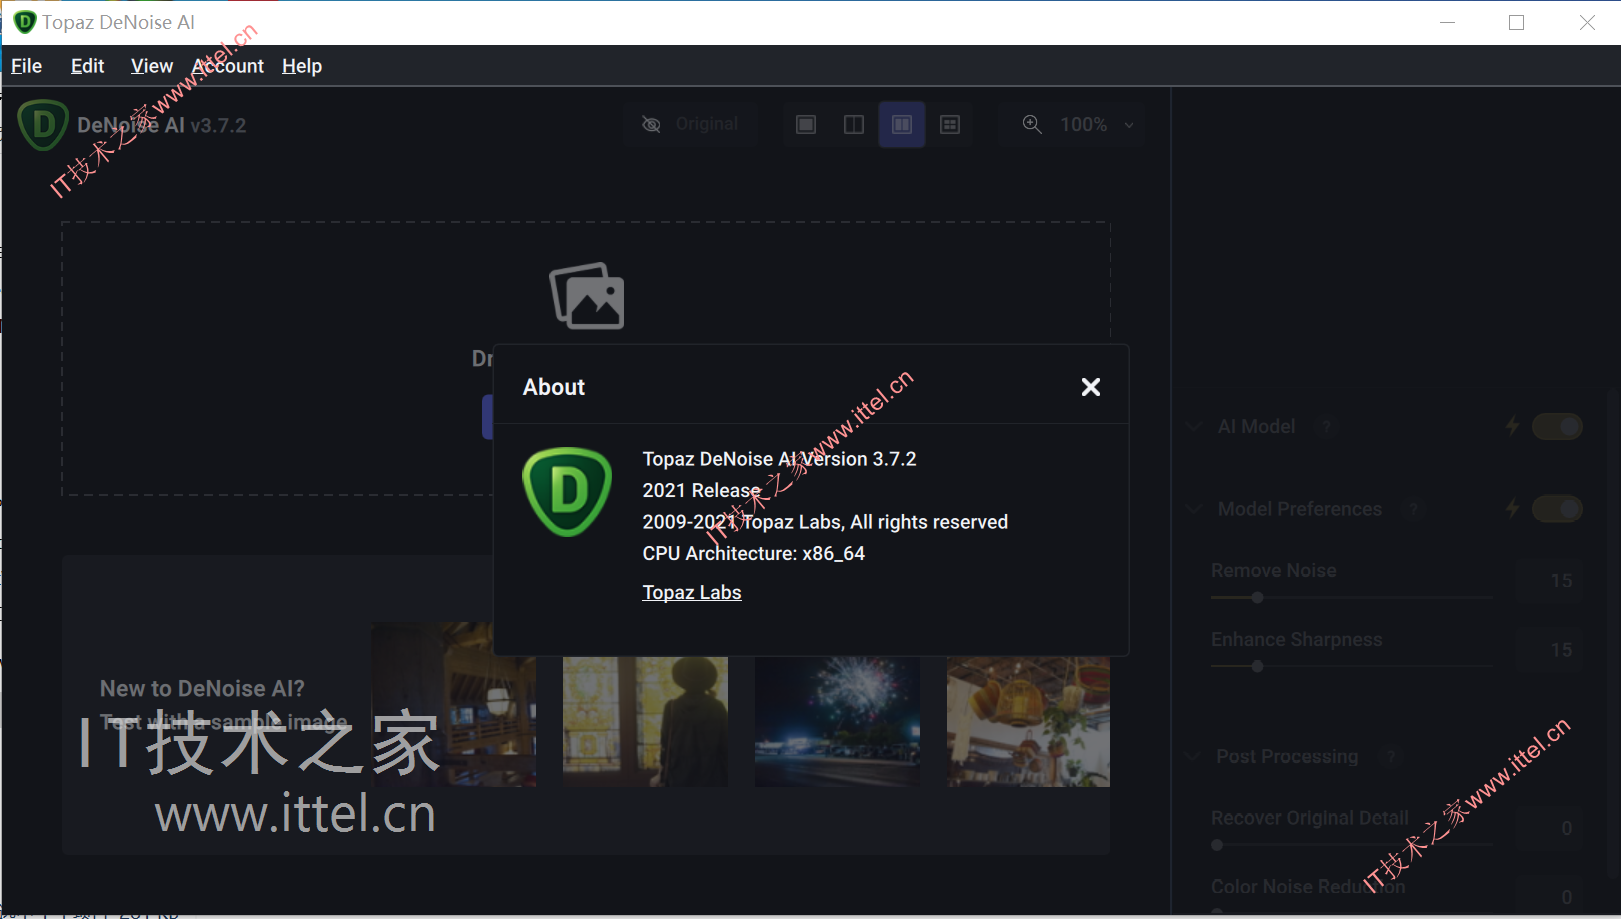Minimize the Topaz DeNoise AI window

pos(1447,22)
